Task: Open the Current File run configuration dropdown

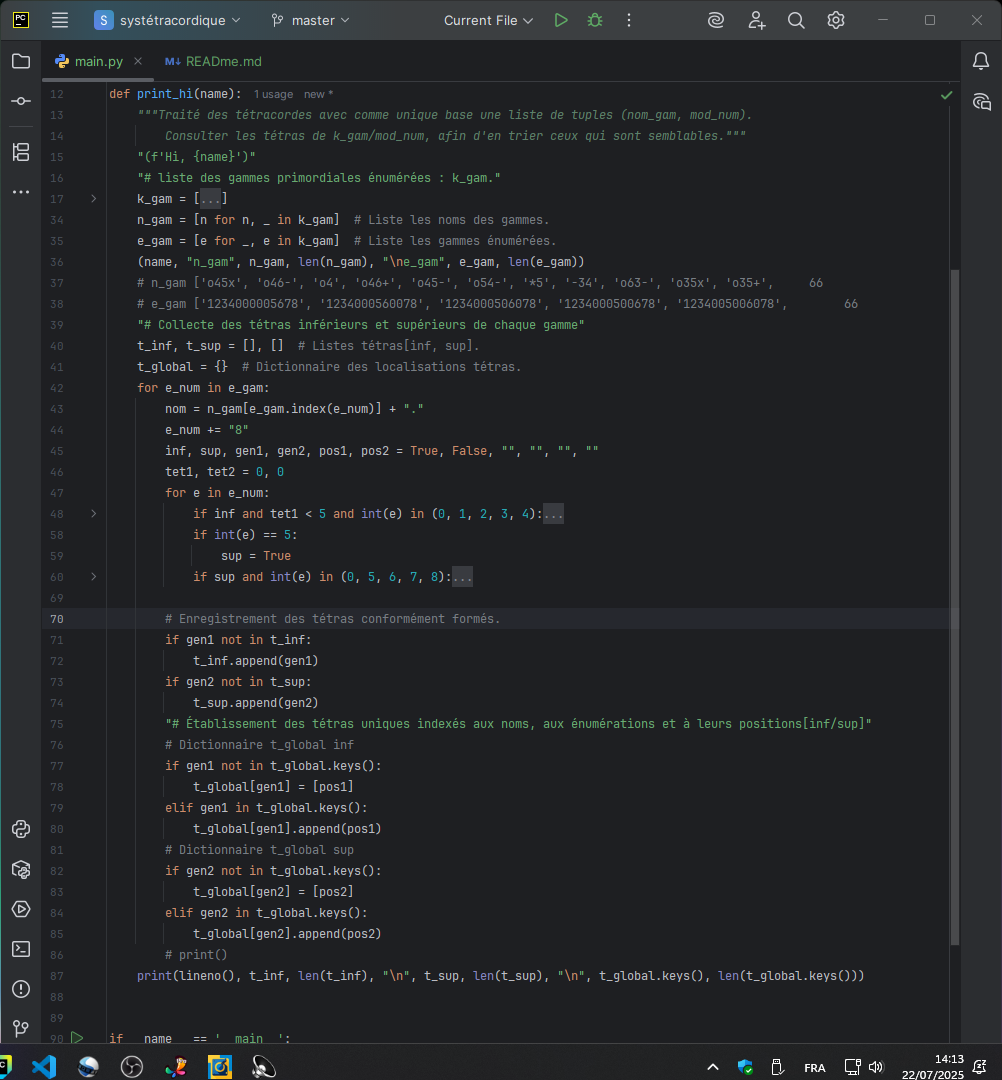Action: pyautogui.click(x=489, y=20)
